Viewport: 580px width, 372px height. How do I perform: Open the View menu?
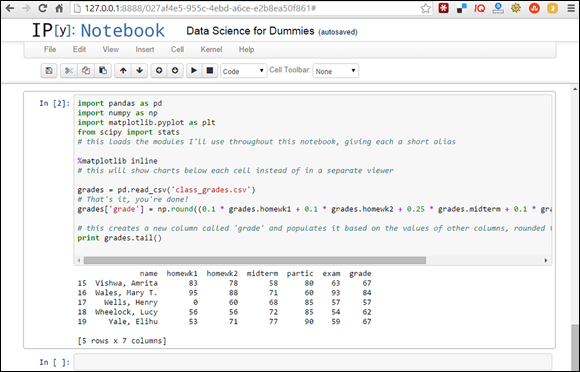point(111,50)
